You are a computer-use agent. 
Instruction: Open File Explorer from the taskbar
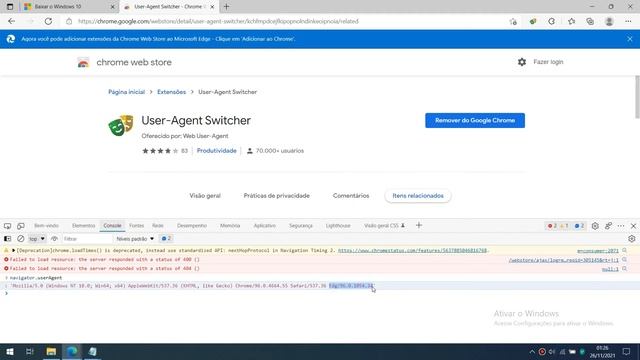pyautogui.click(x=51, y=351)
